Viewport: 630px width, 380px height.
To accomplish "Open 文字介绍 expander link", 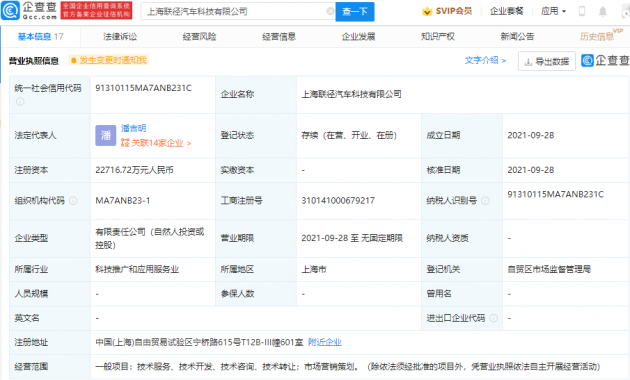I will (485, 60).
